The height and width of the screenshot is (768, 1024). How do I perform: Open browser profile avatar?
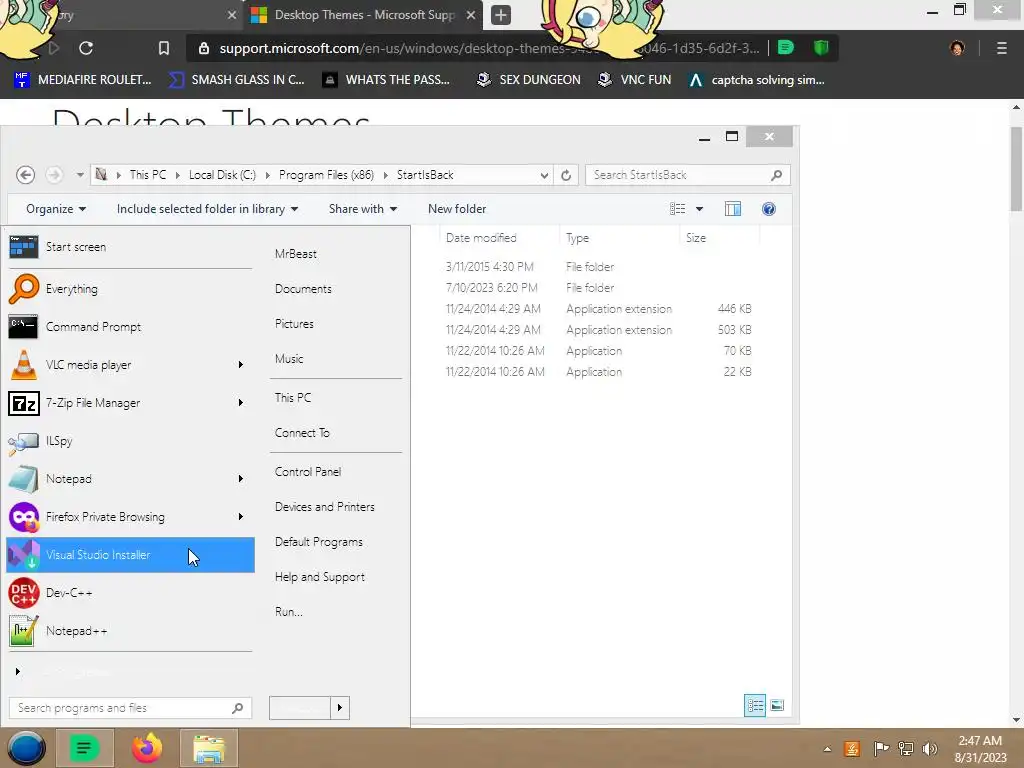pos(957,48)
